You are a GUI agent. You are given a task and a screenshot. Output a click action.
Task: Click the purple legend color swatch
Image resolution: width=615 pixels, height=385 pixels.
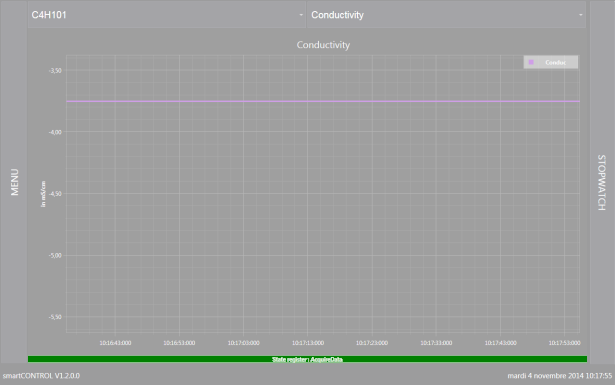(531, 62)
